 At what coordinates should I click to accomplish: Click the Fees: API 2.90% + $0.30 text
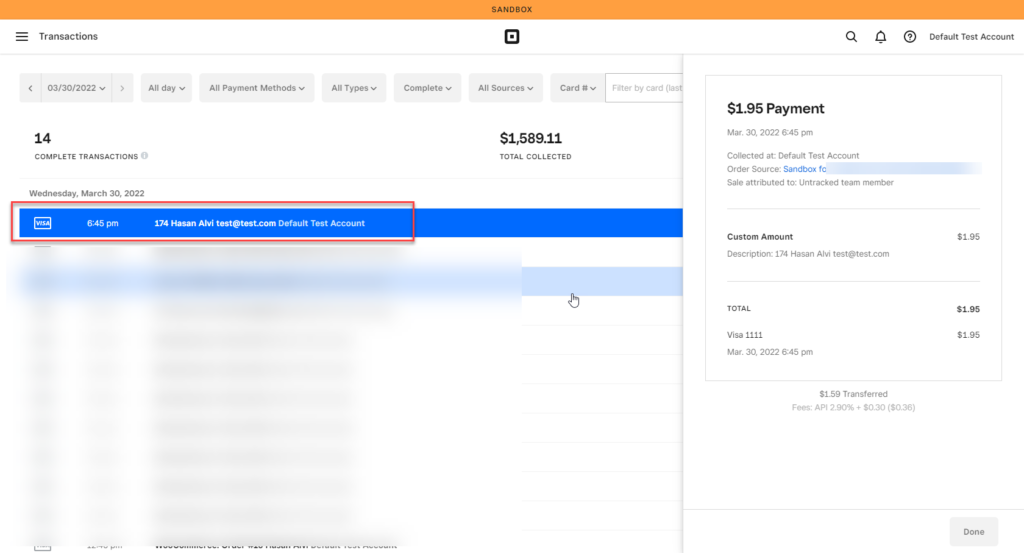coord(853,407)
